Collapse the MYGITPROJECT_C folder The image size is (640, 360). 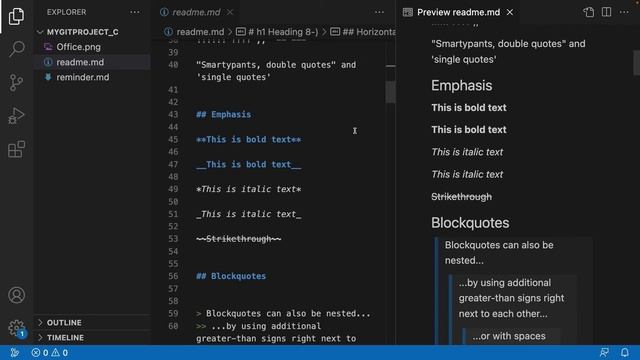click(40, 32)
